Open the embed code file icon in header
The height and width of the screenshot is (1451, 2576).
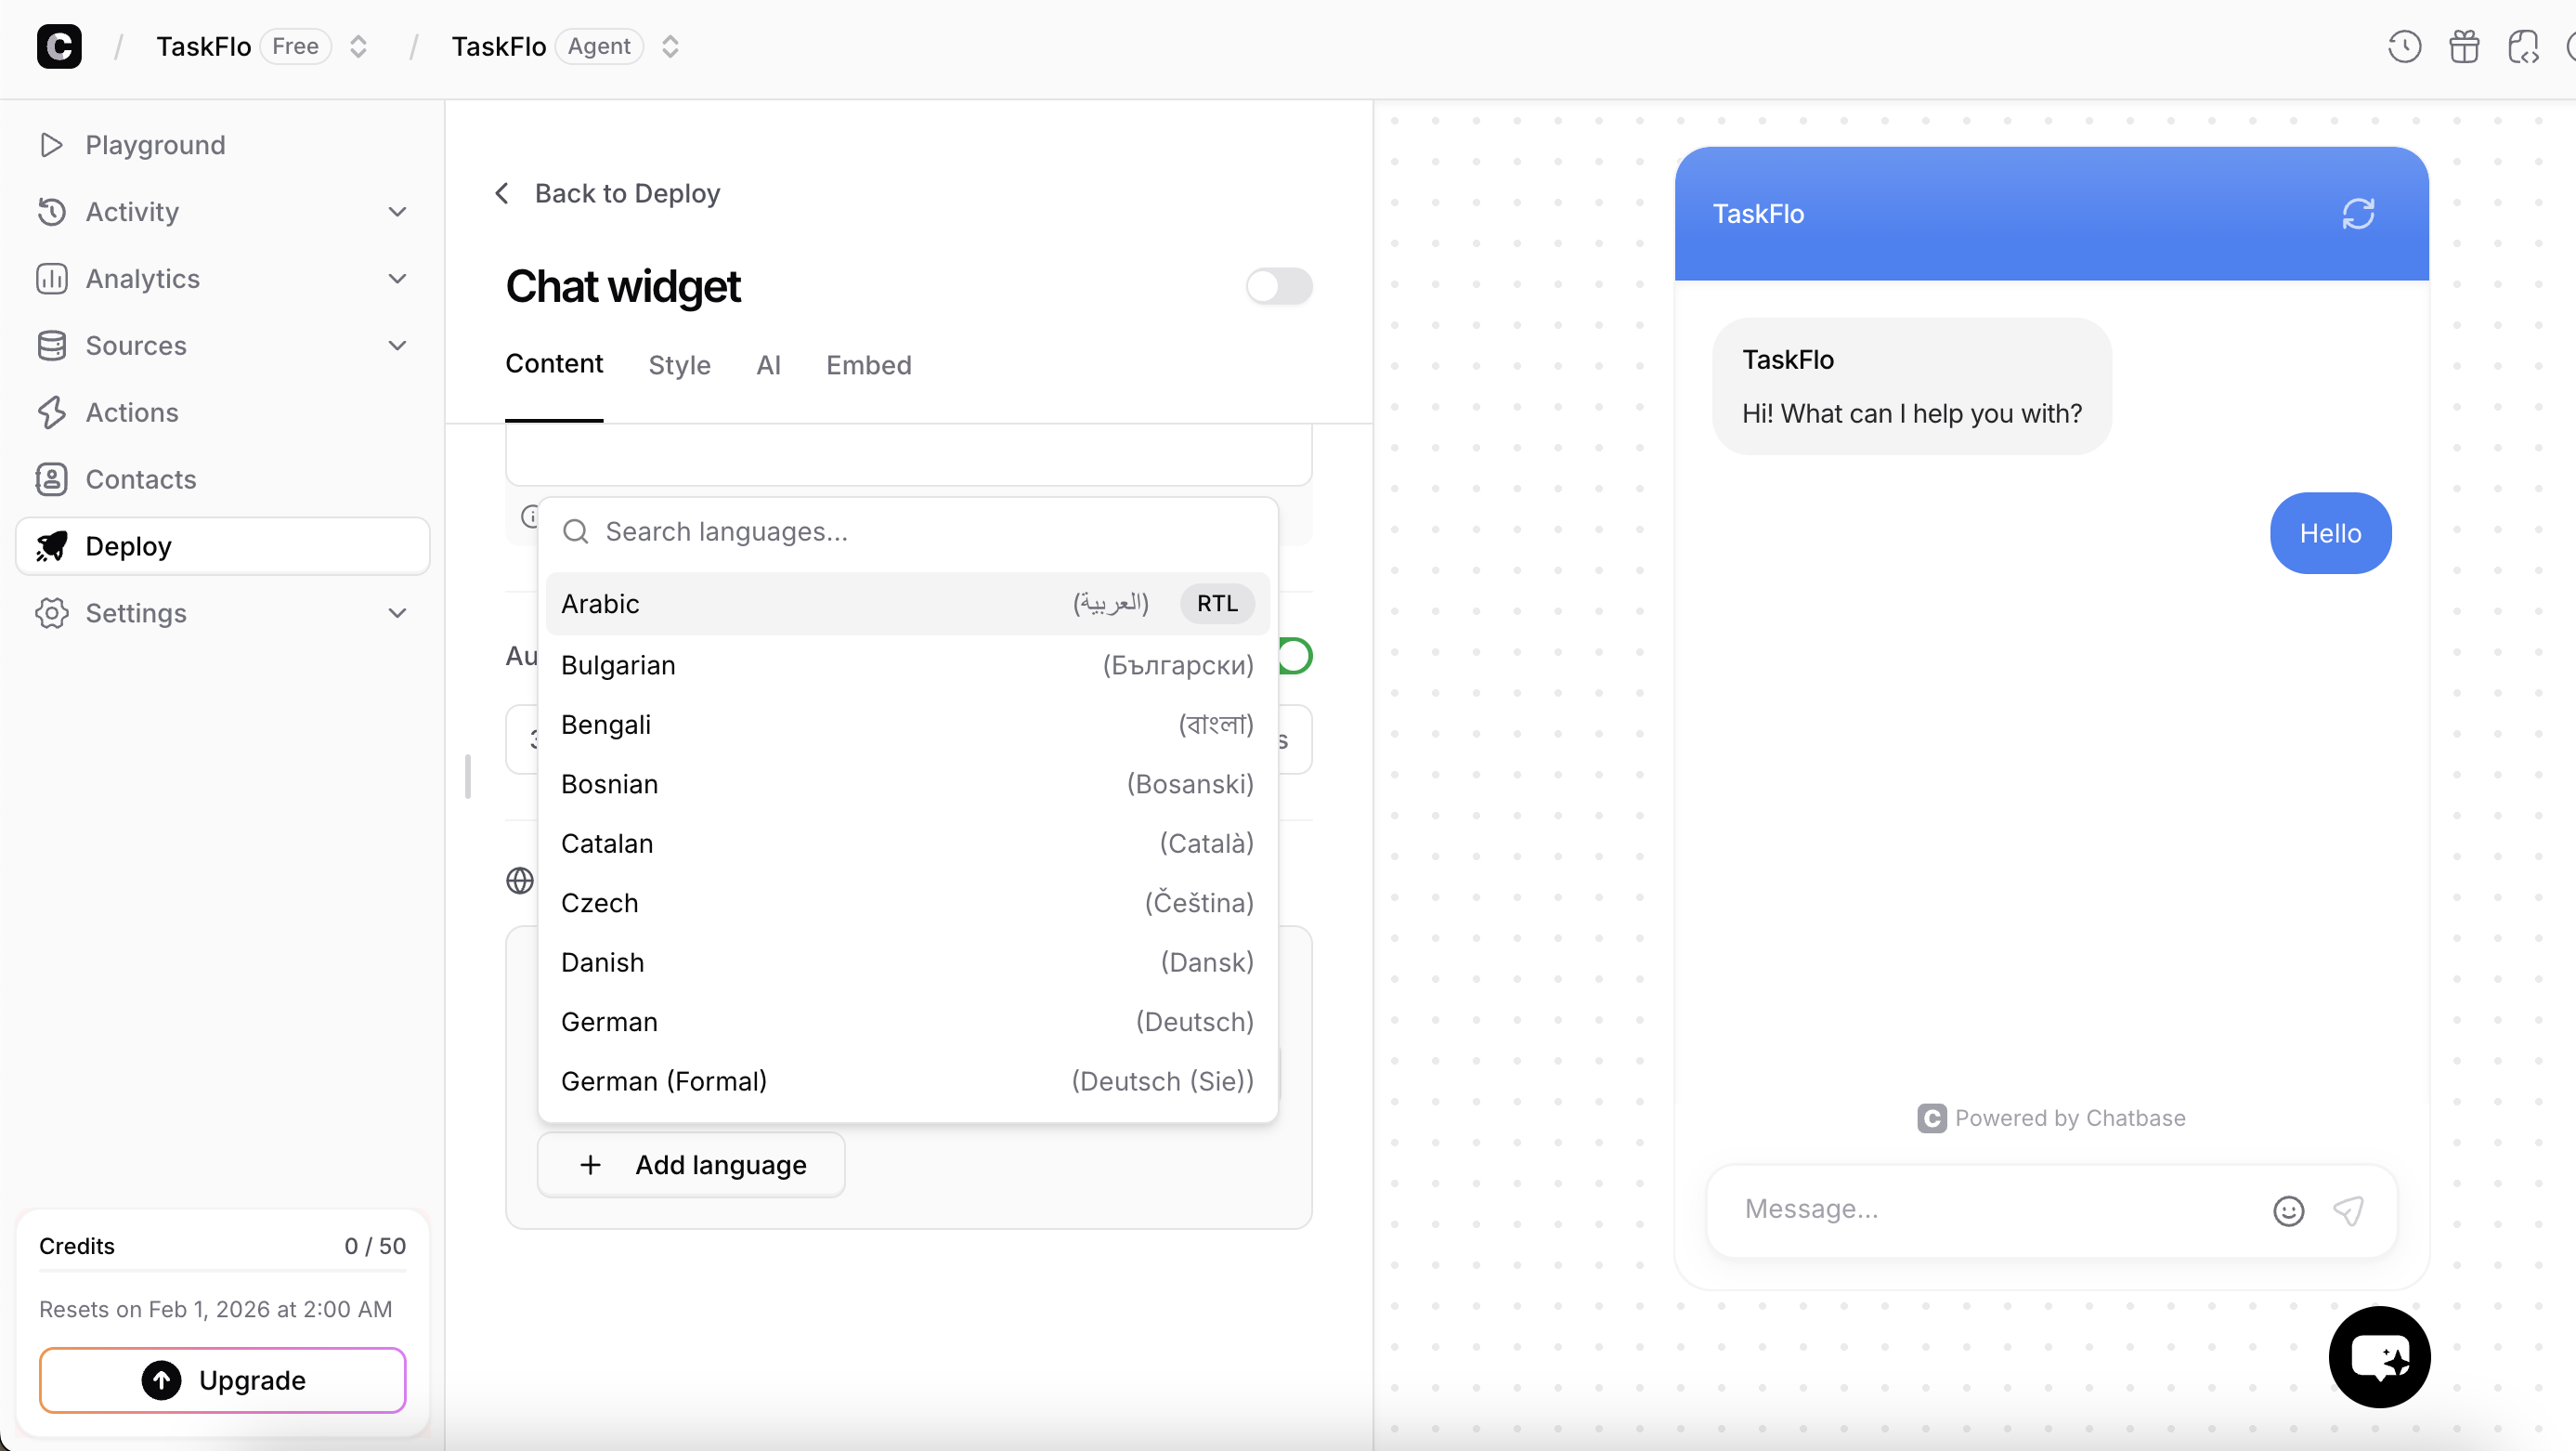[x=2524, y=46]
